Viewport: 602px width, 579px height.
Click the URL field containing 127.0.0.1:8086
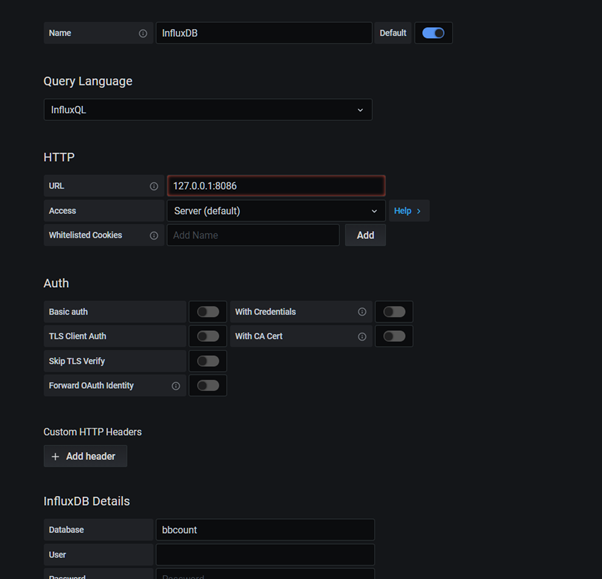pyautogui.click(x=275, y=186)
